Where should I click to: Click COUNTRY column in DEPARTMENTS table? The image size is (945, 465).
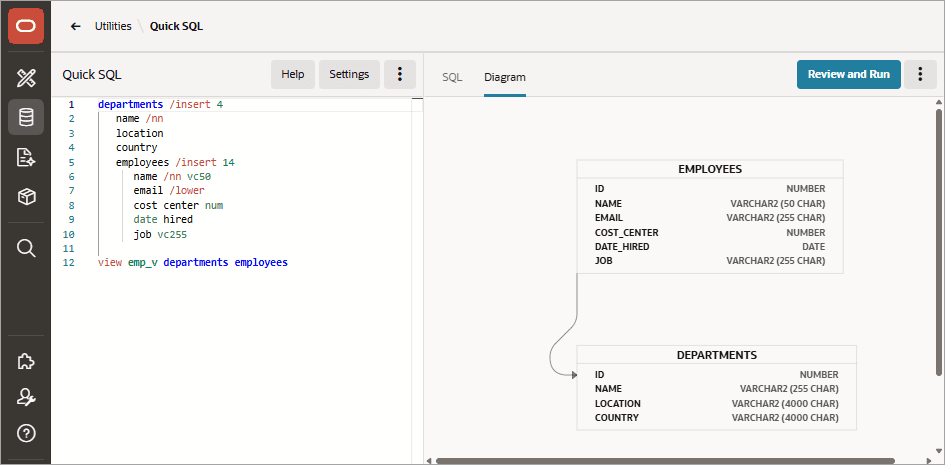tap(617, 418)
